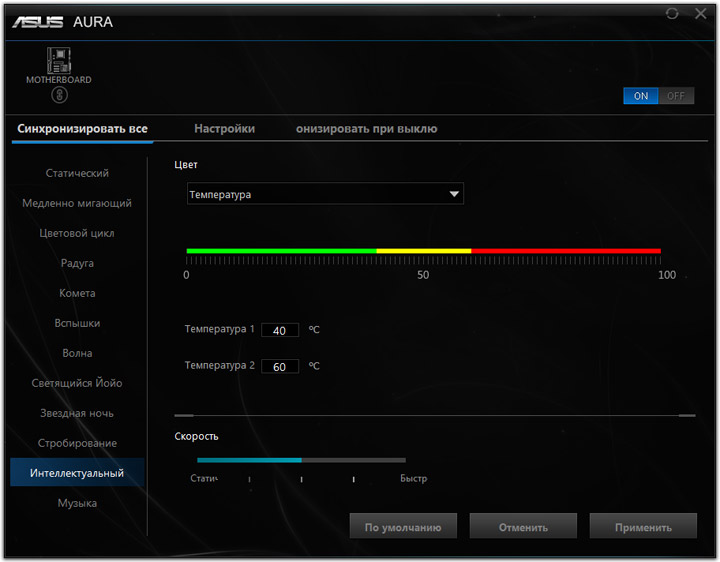
Task: Pick the Светящийся Йойо effect
Action: pos(77,383)
